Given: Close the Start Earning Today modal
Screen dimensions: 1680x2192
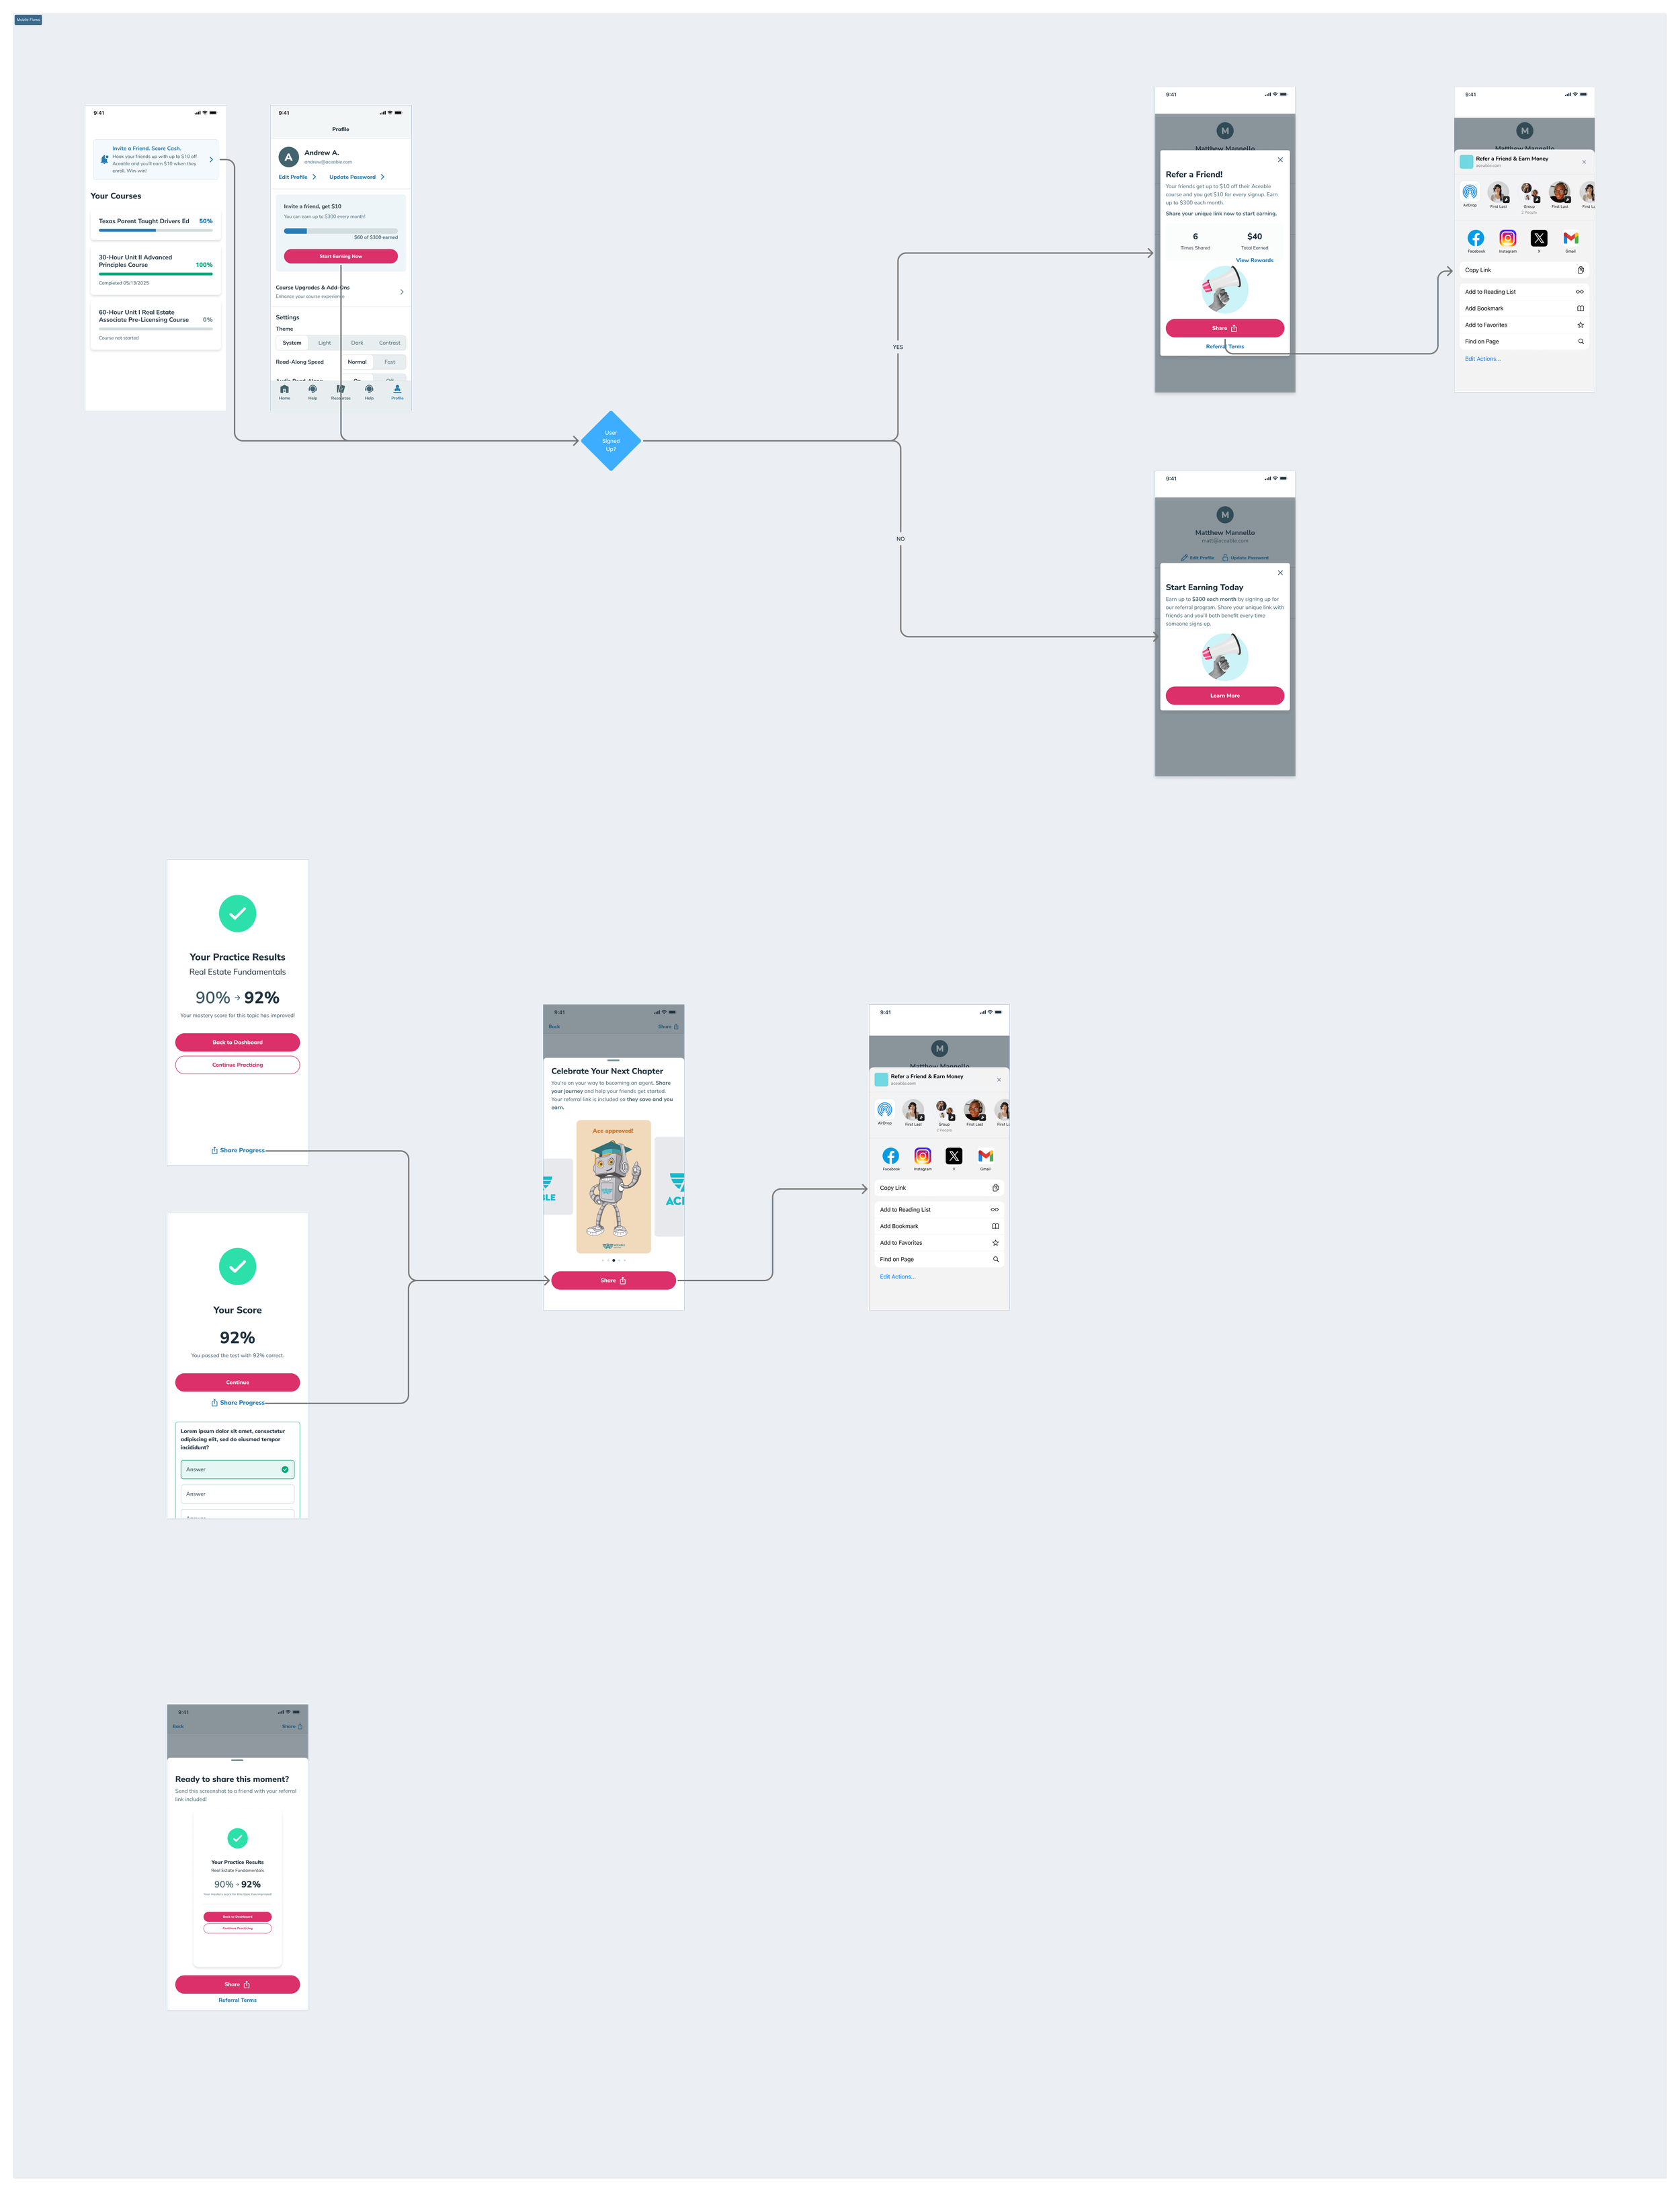Looking at the screenshot, I should point(1280,573).
